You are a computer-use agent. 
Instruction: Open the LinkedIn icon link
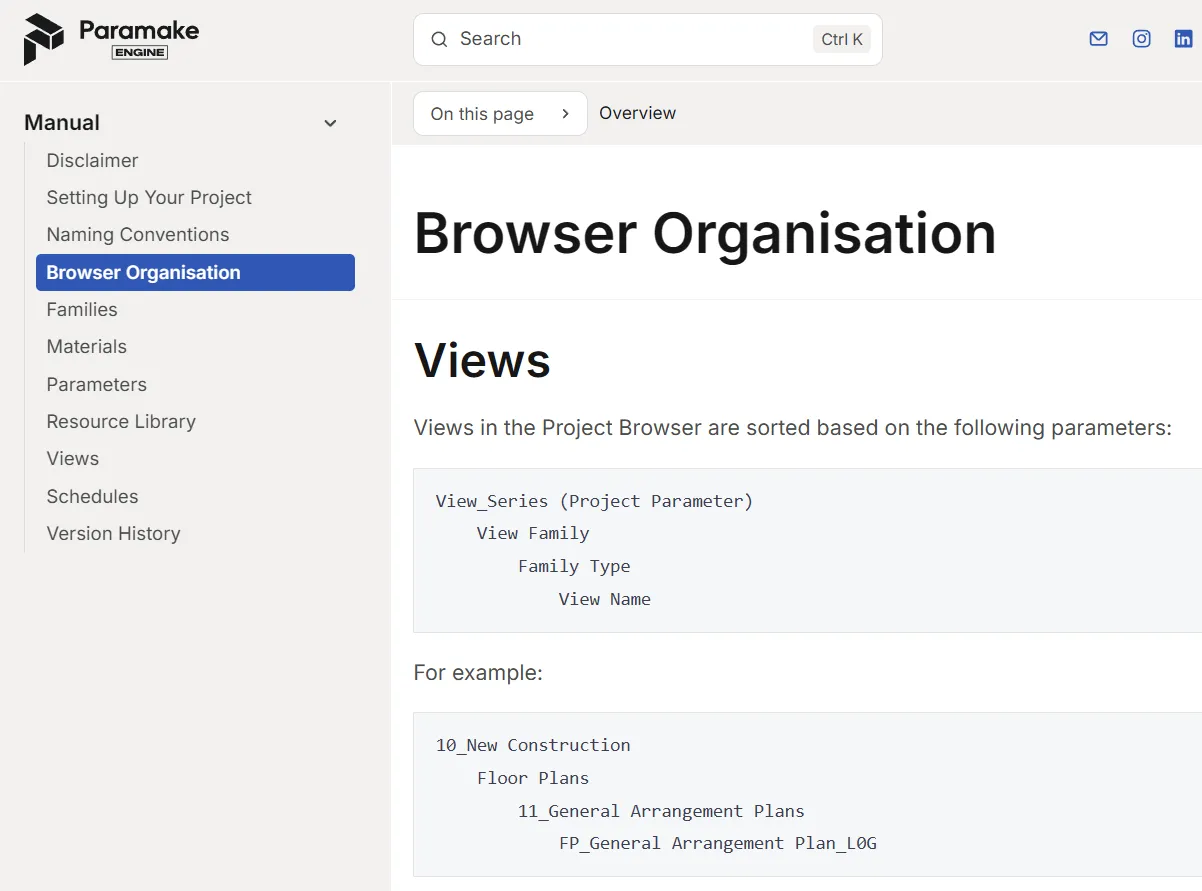click(1183, 39)
